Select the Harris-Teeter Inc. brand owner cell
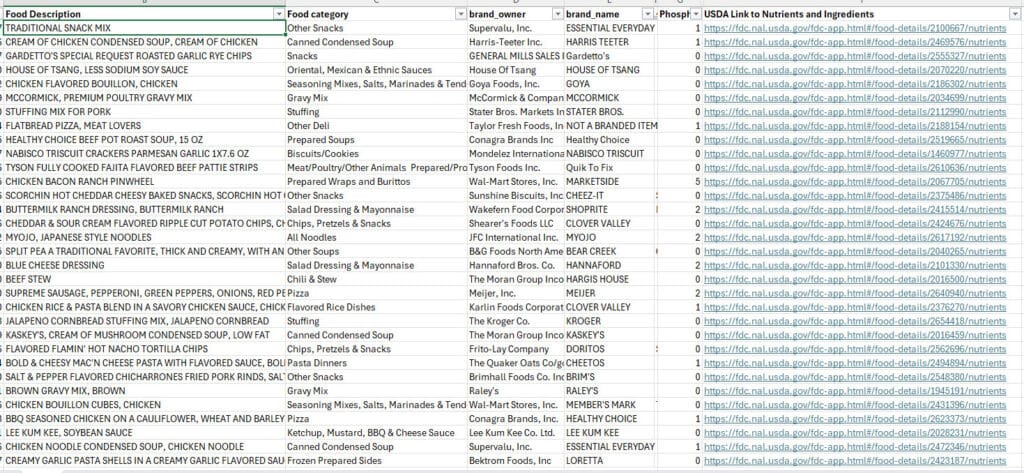The width and height of the screenshot is (1024, 473). pyautogui.click(x=515, y=42)
